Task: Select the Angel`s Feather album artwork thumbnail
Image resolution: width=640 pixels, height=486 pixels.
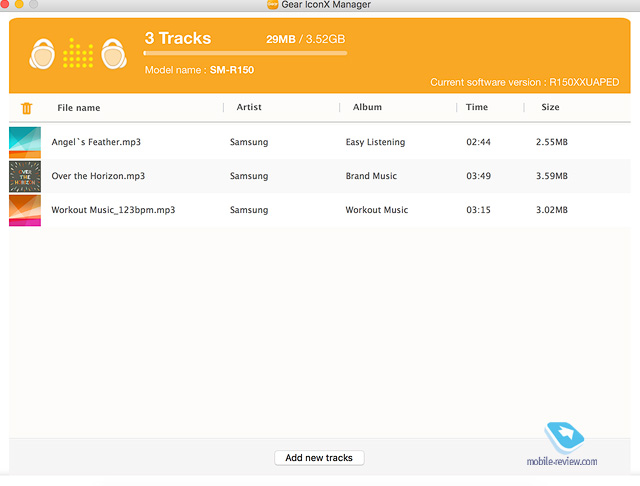Action: (x=25, y=142)
